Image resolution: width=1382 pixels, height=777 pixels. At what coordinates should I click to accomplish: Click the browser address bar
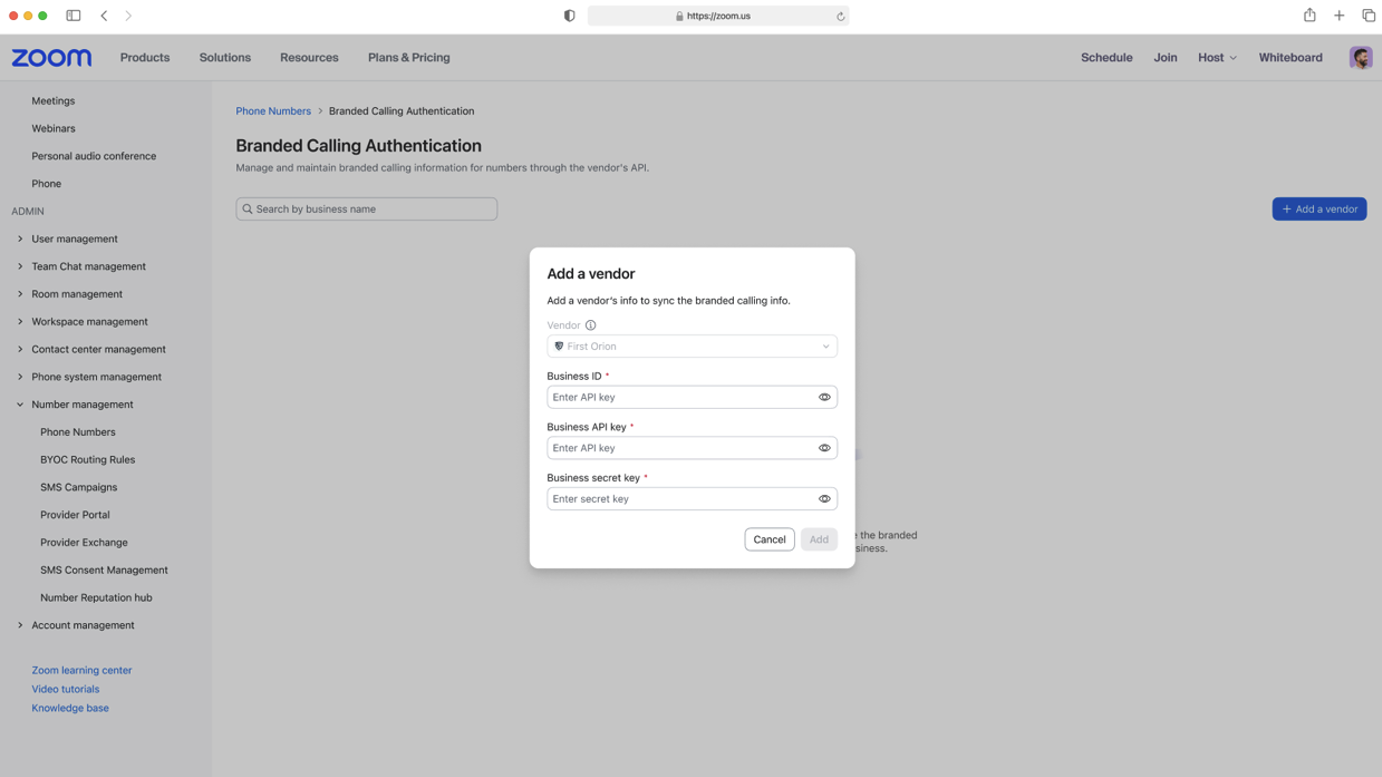(718, 16)
